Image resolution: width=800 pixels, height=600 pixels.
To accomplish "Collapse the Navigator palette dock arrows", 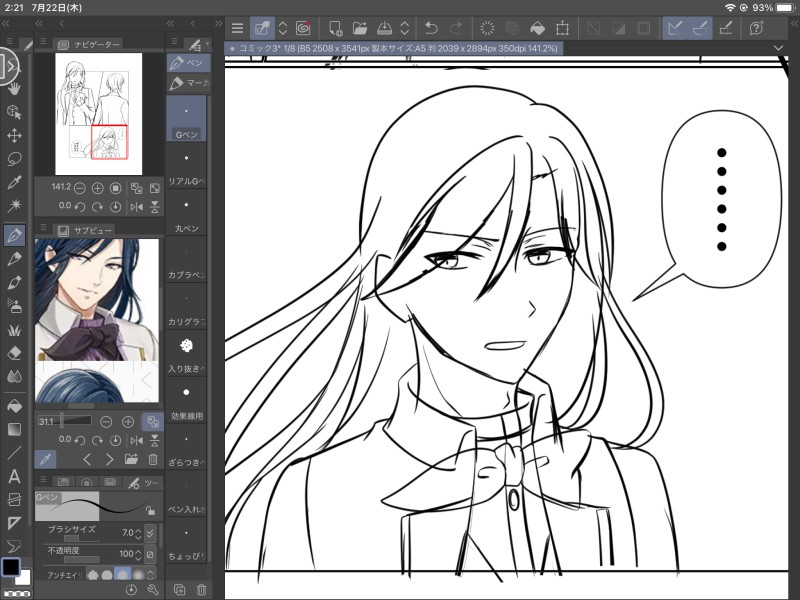I will click(39, 23).
